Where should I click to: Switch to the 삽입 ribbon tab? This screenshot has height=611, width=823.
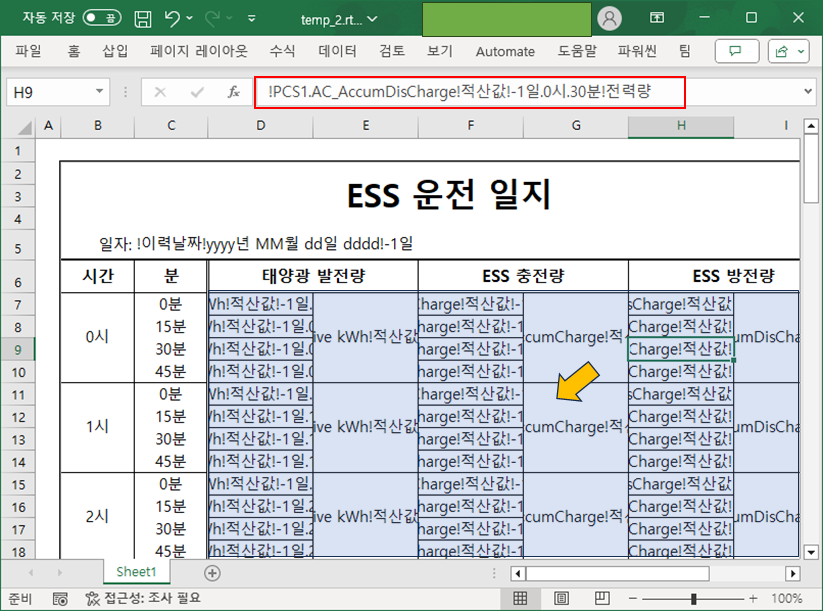click(115, 51)
